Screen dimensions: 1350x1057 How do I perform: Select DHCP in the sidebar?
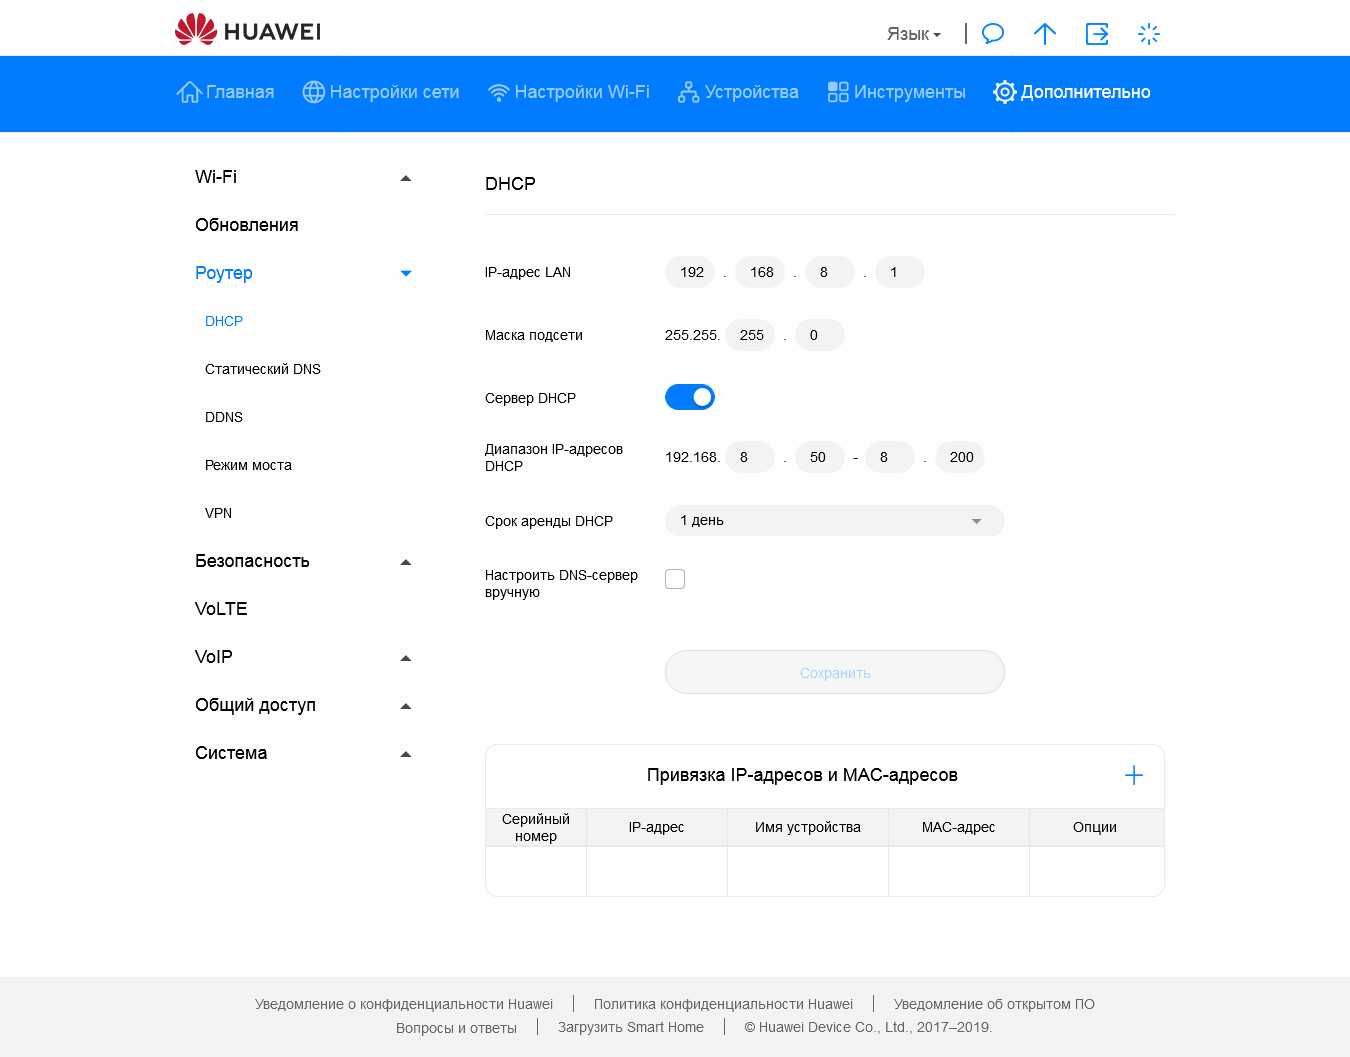(224, 321)
